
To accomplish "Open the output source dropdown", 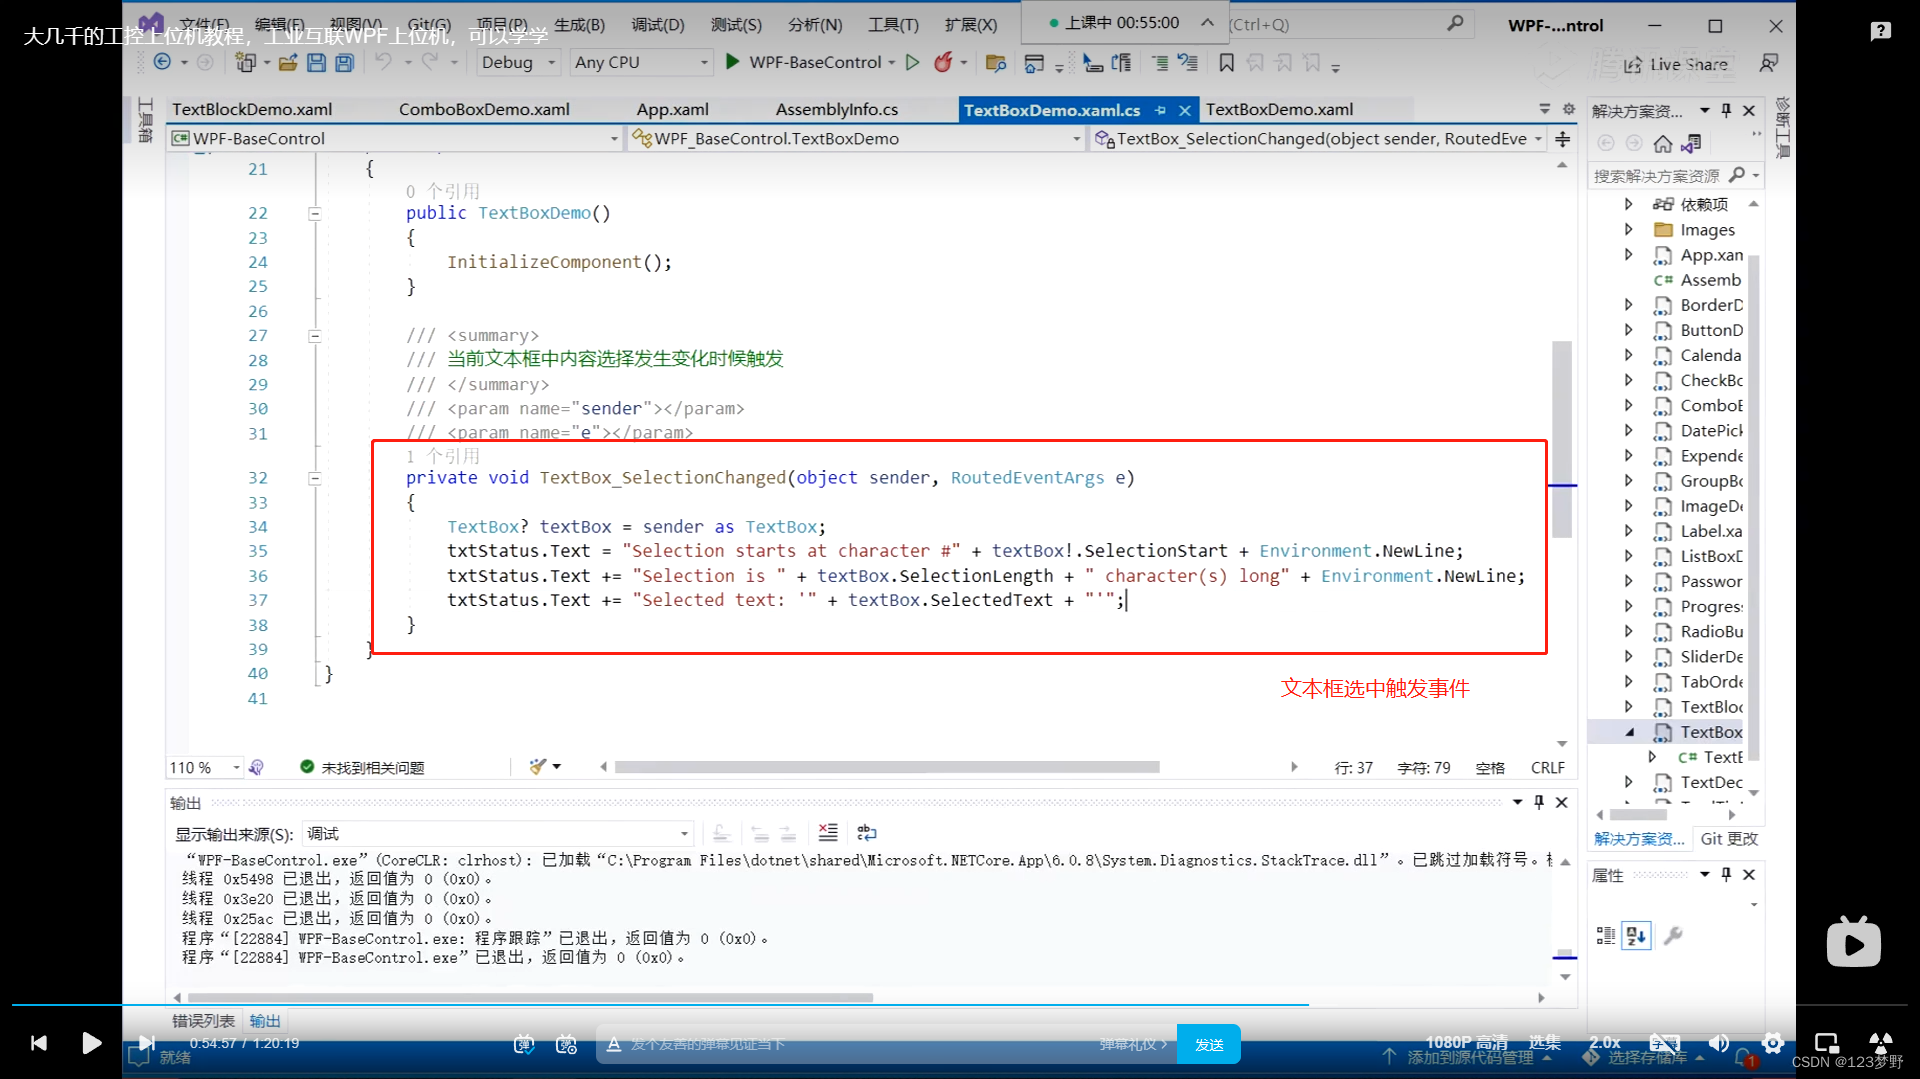I will coord(497,834).
